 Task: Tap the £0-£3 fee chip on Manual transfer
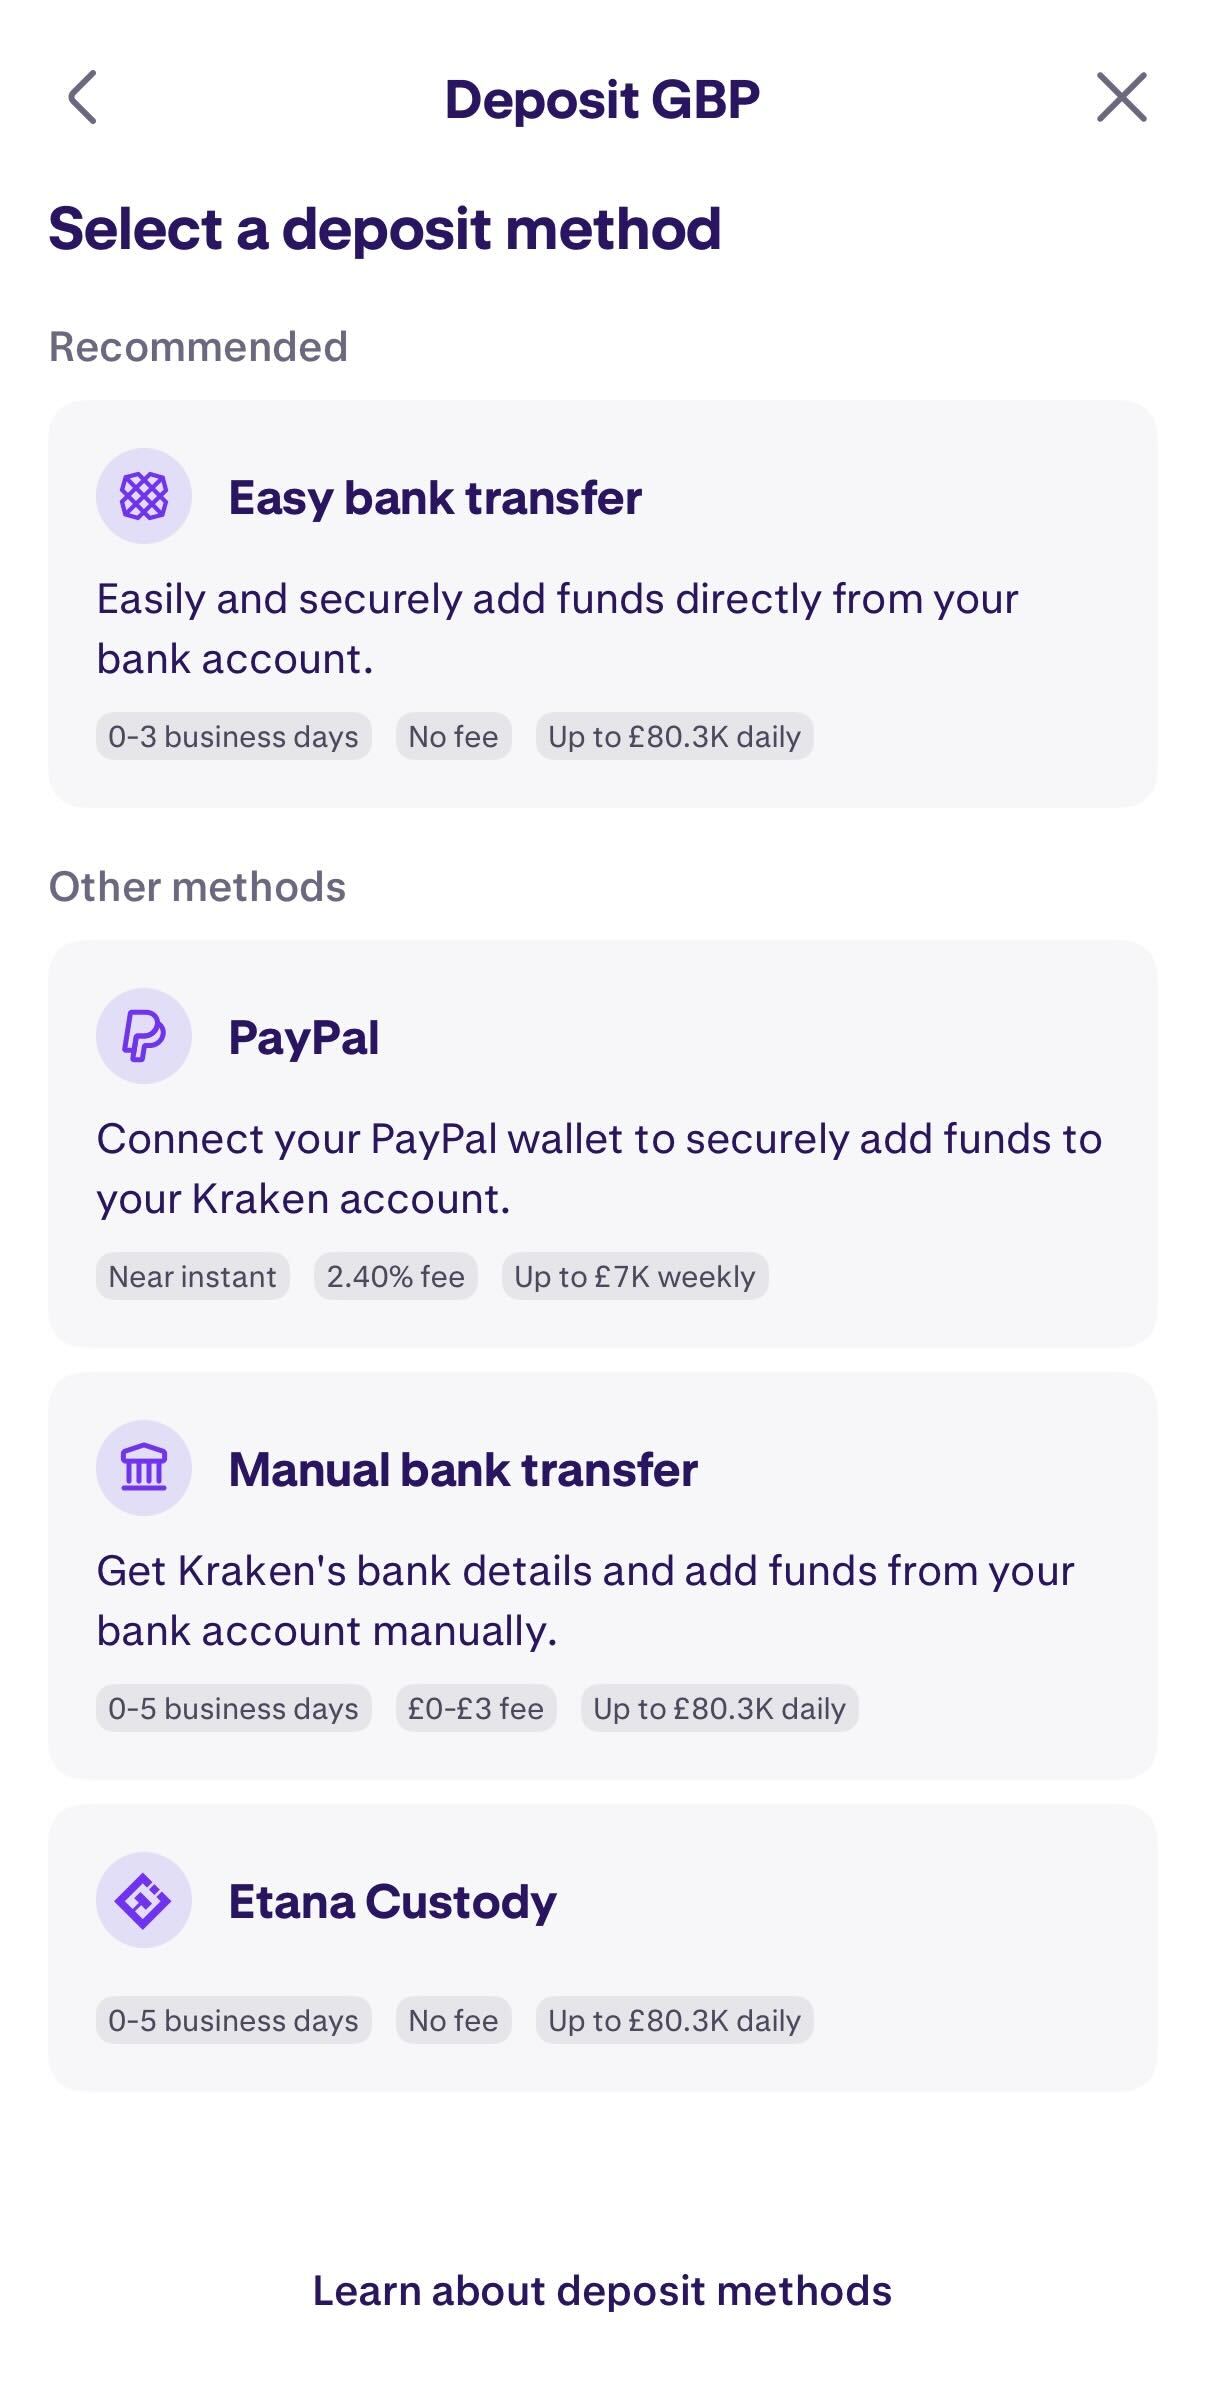pyautogui.click(x=475, y=1708)
